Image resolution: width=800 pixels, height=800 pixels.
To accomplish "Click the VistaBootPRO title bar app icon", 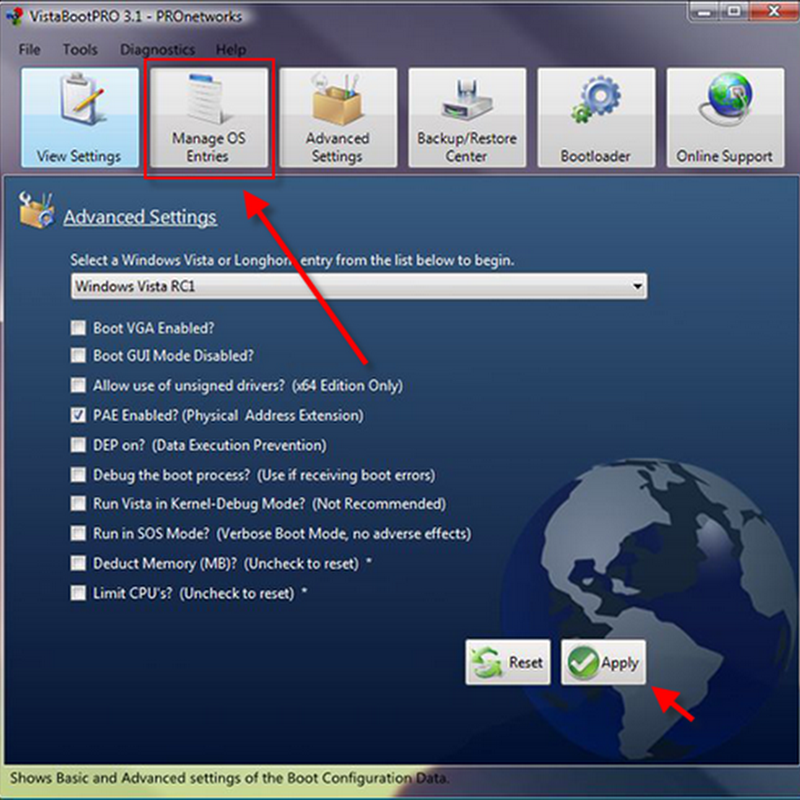I will pyautogui.click(x=14, y=16).
